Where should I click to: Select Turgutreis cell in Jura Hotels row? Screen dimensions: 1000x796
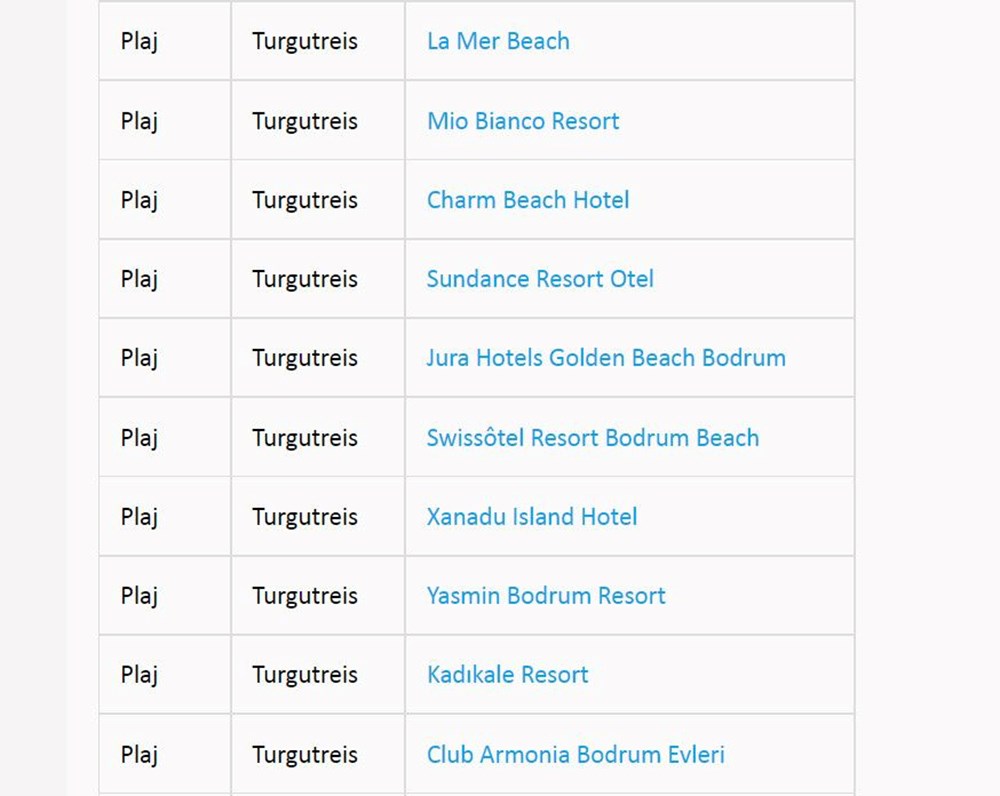click(305, 358)
